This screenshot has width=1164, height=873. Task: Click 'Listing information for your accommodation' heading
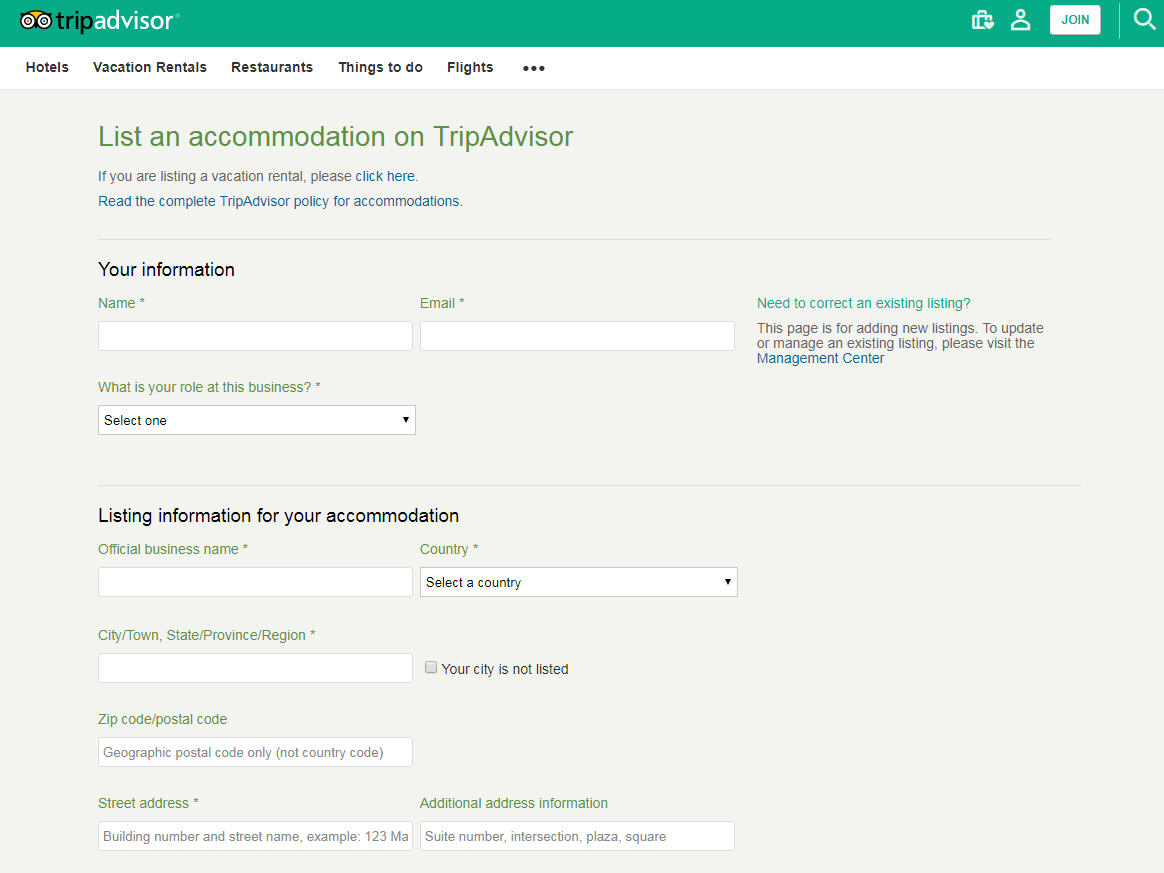click(x=278, y=516)
